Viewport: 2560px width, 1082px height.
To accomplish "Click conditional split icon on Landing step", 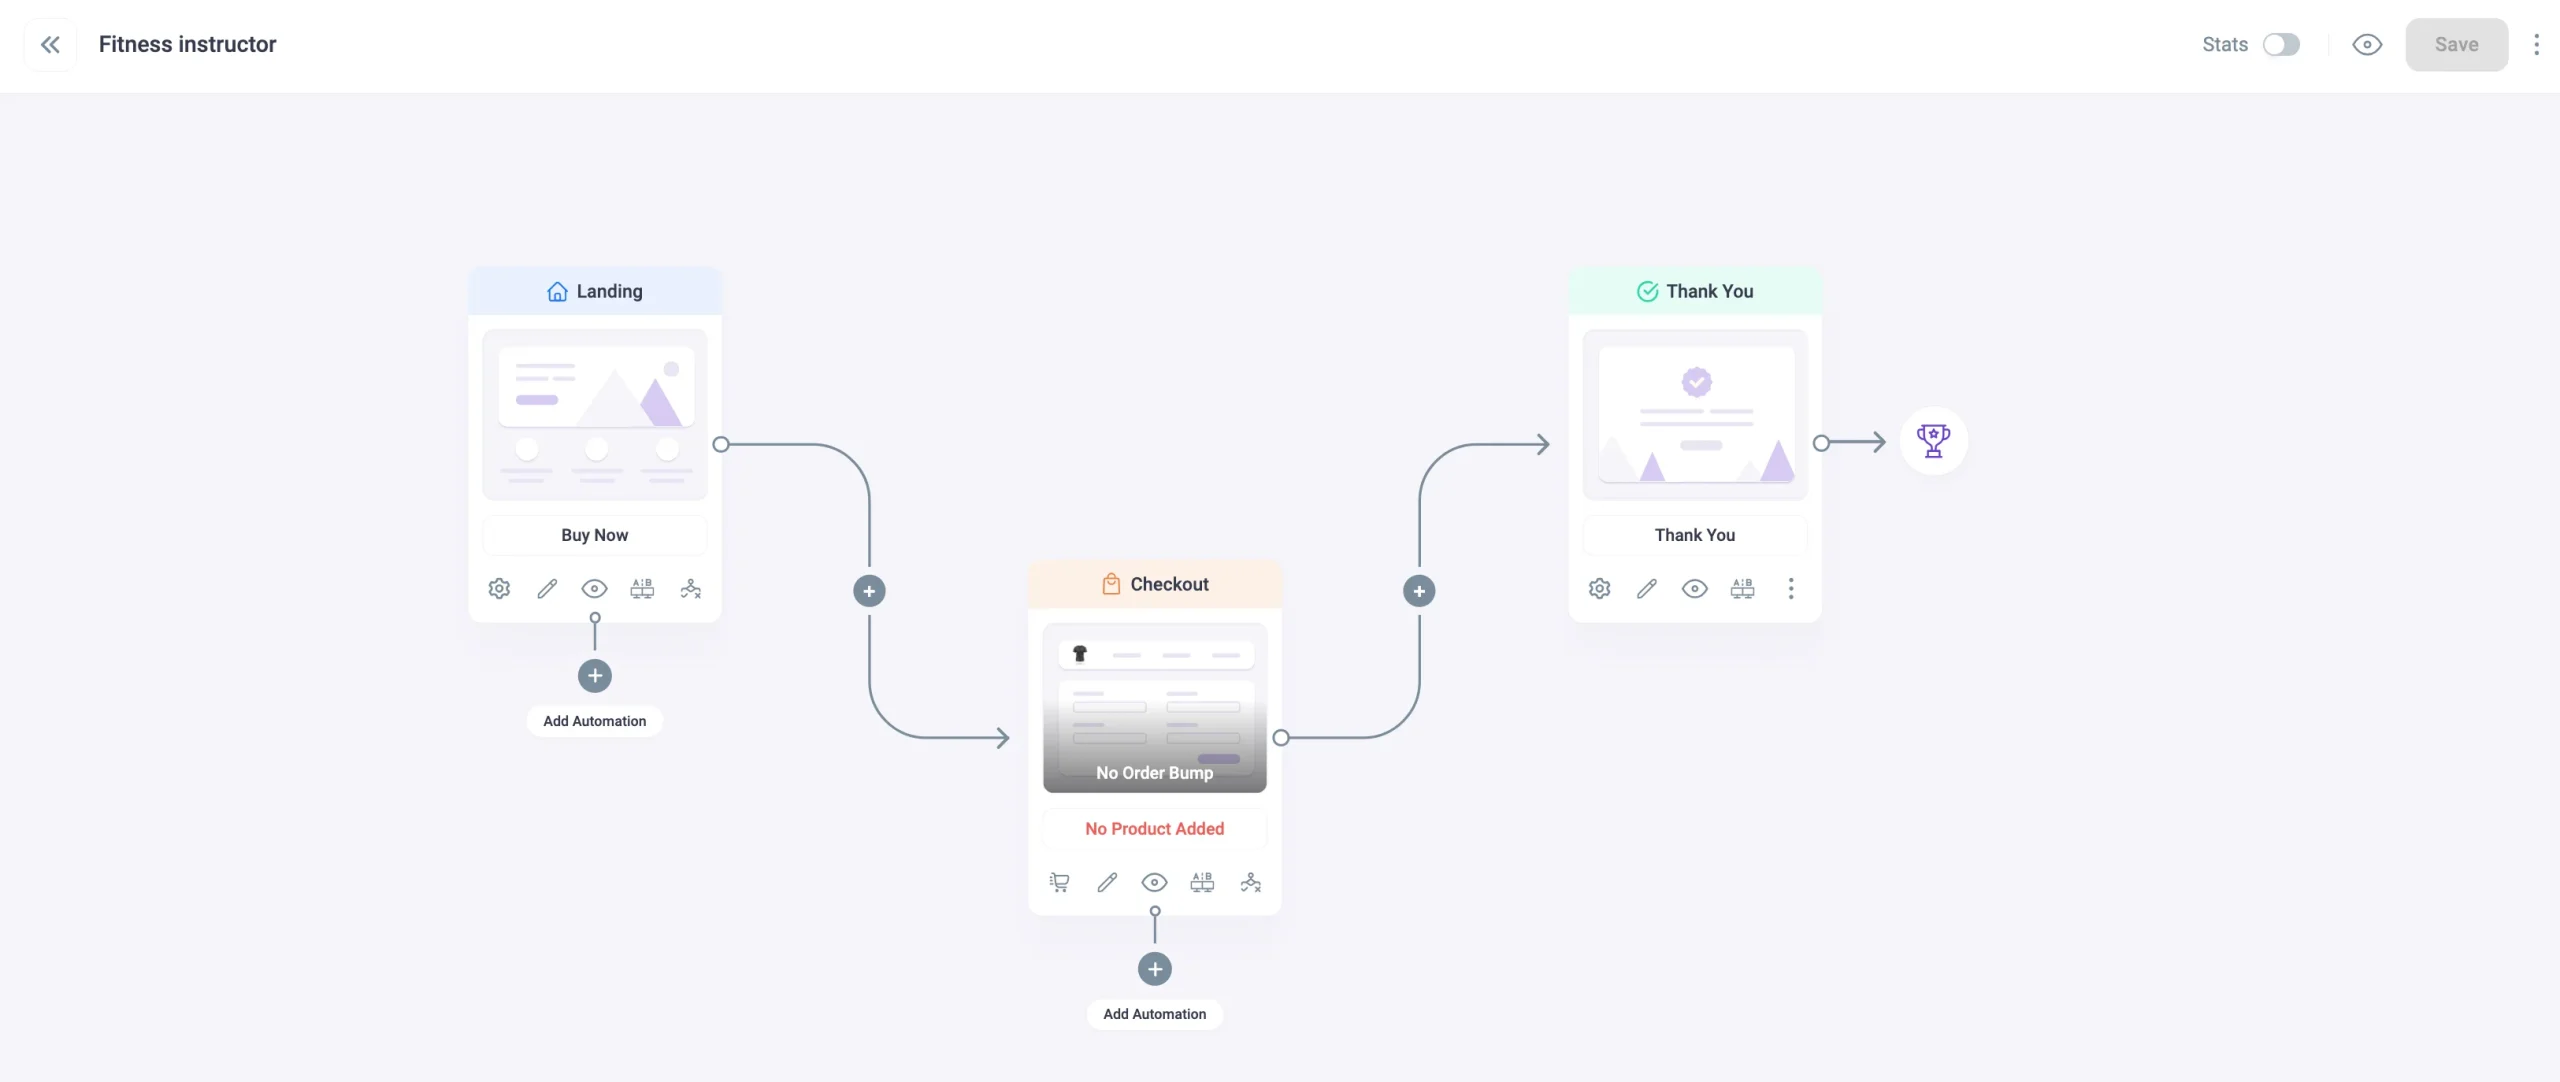I will point(690,589).
